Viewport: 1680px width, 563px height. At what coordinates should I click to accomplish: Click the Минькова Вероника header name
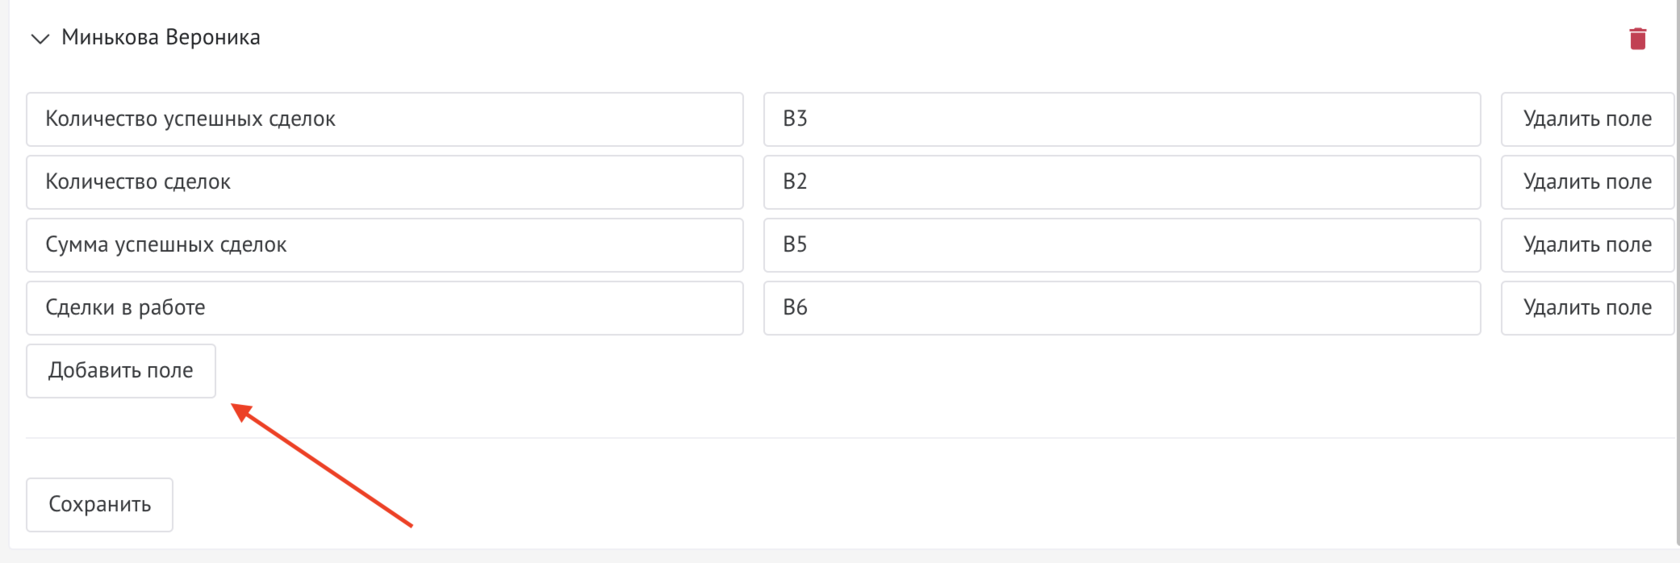pos(161,38)
